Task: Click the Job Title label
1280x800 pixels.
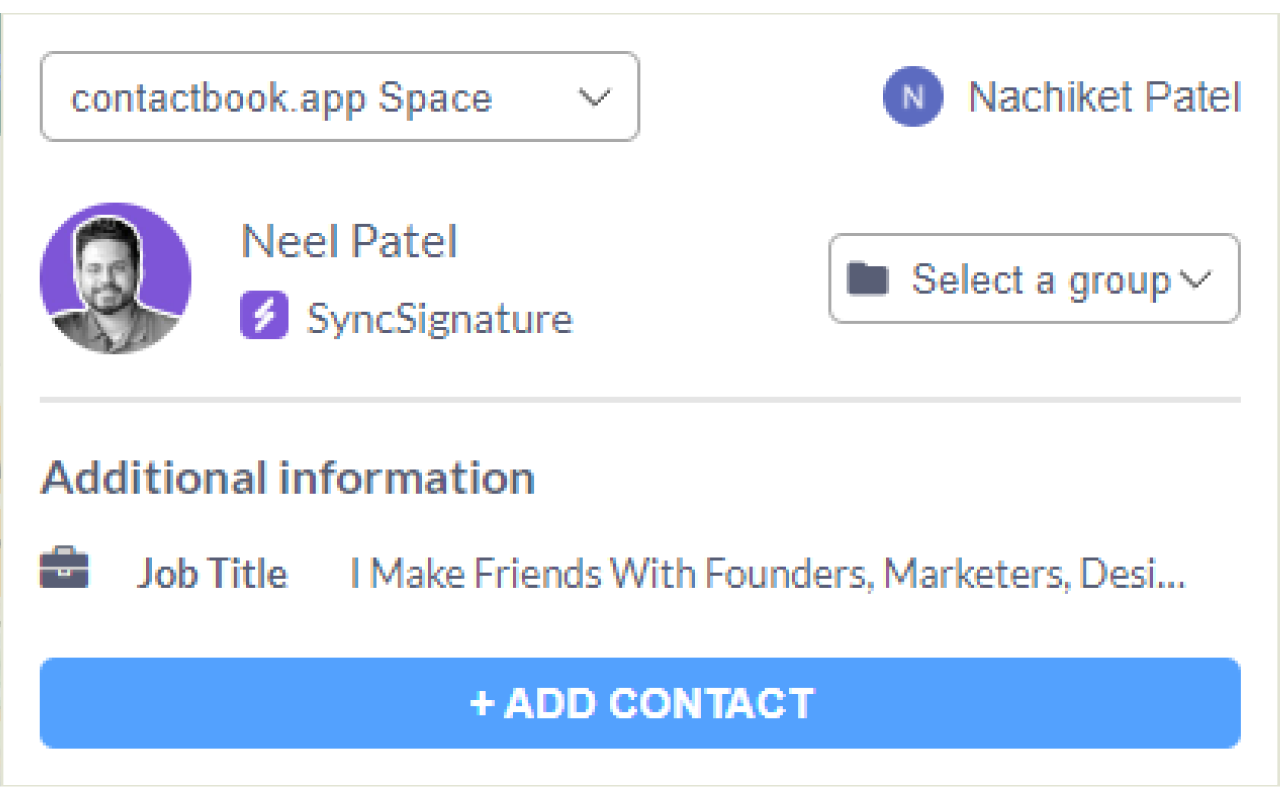Action: pos(212,573)
